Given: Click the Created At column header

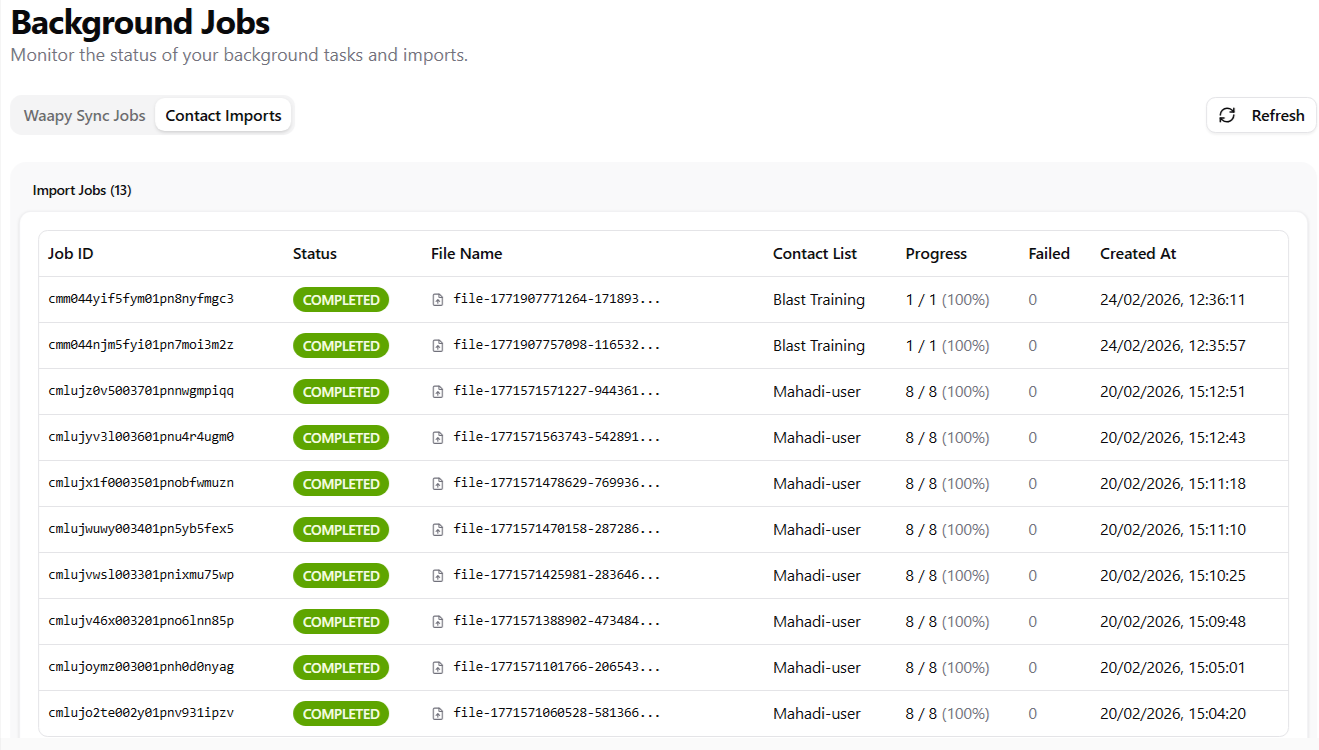Looking at the screenshot, I should [x=1138, y=254].
